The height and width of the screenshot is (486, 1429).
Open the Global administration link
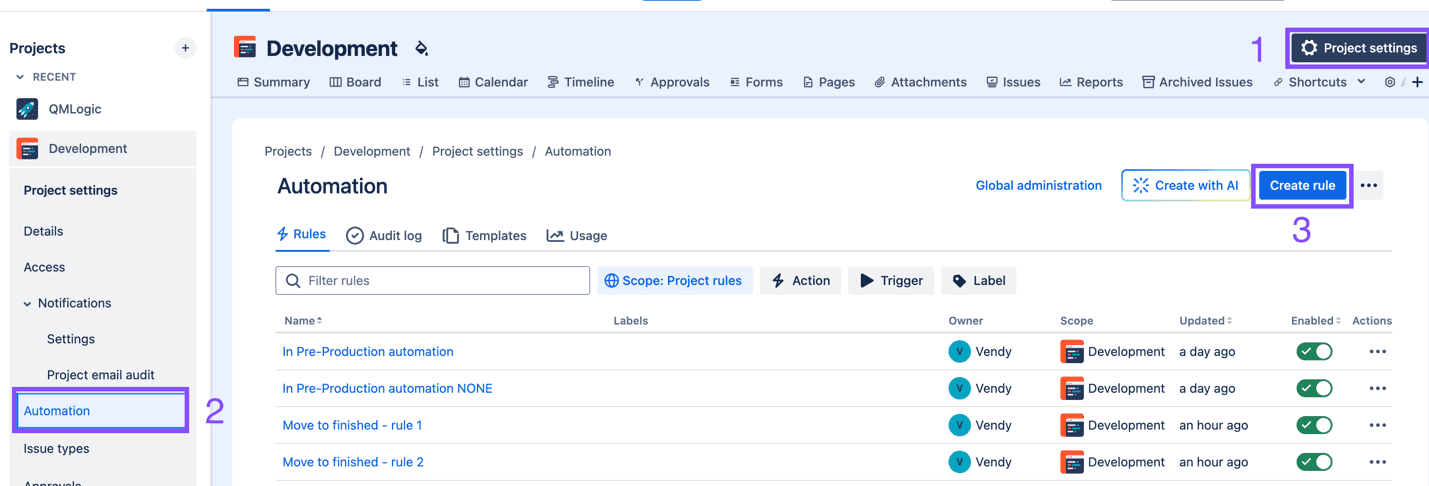point(1038,185)
